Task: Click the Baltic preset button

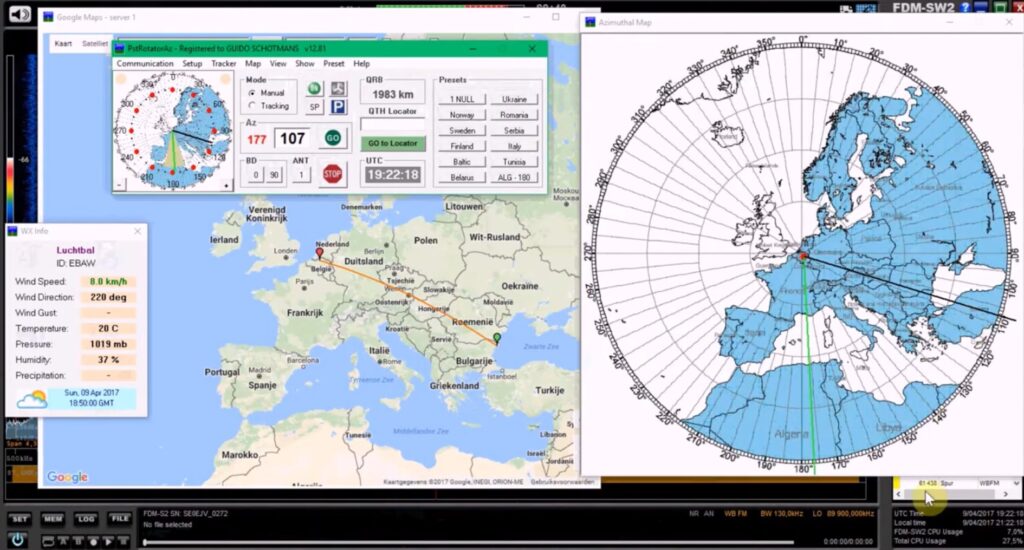Action: (462, 162)
